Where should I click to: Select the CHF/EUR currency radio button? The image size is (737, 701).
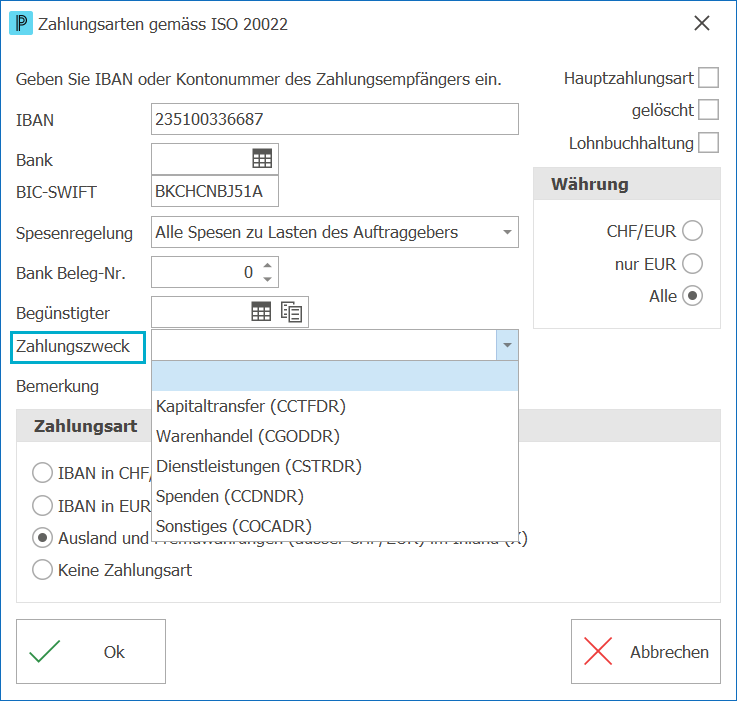pos(692,231)
